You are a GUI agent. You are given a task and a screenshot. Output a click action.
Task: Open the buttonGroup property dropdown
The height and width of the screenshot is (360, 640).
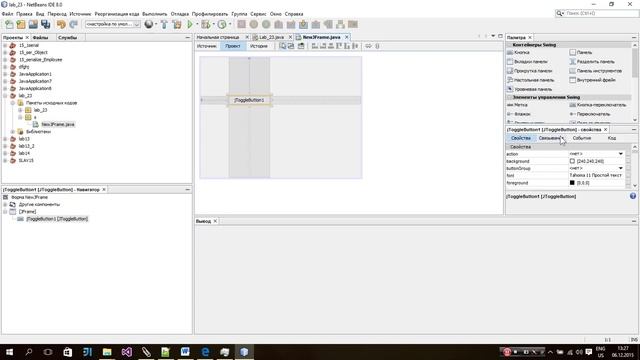coord(620,168)
